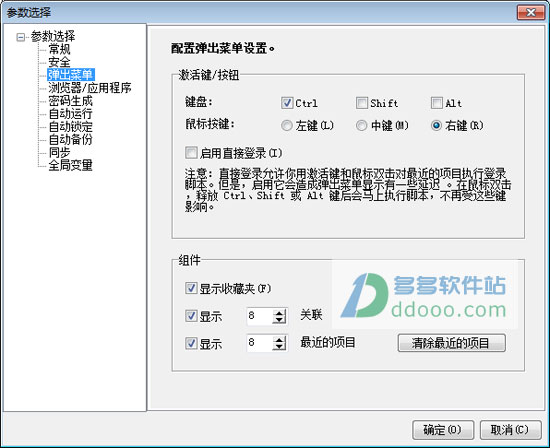
Task: Open 密码生成 settings
Action: (x=71, y=101)
